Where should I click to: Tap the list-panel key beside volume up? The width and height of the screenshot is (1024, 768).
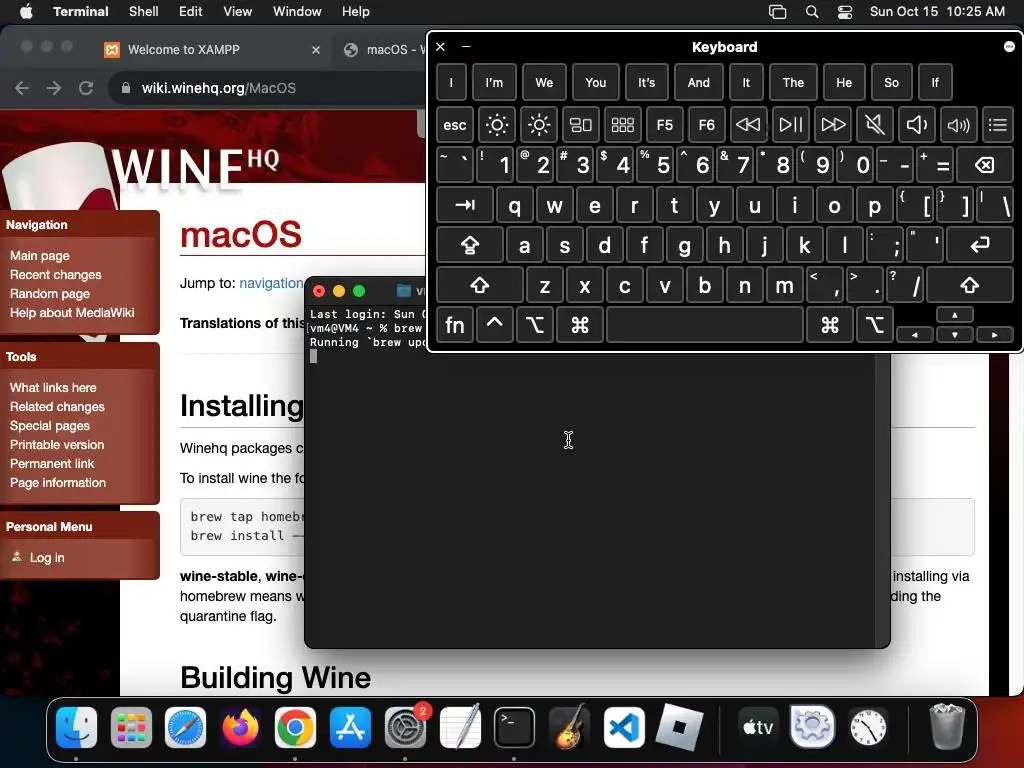coord(998,124)
